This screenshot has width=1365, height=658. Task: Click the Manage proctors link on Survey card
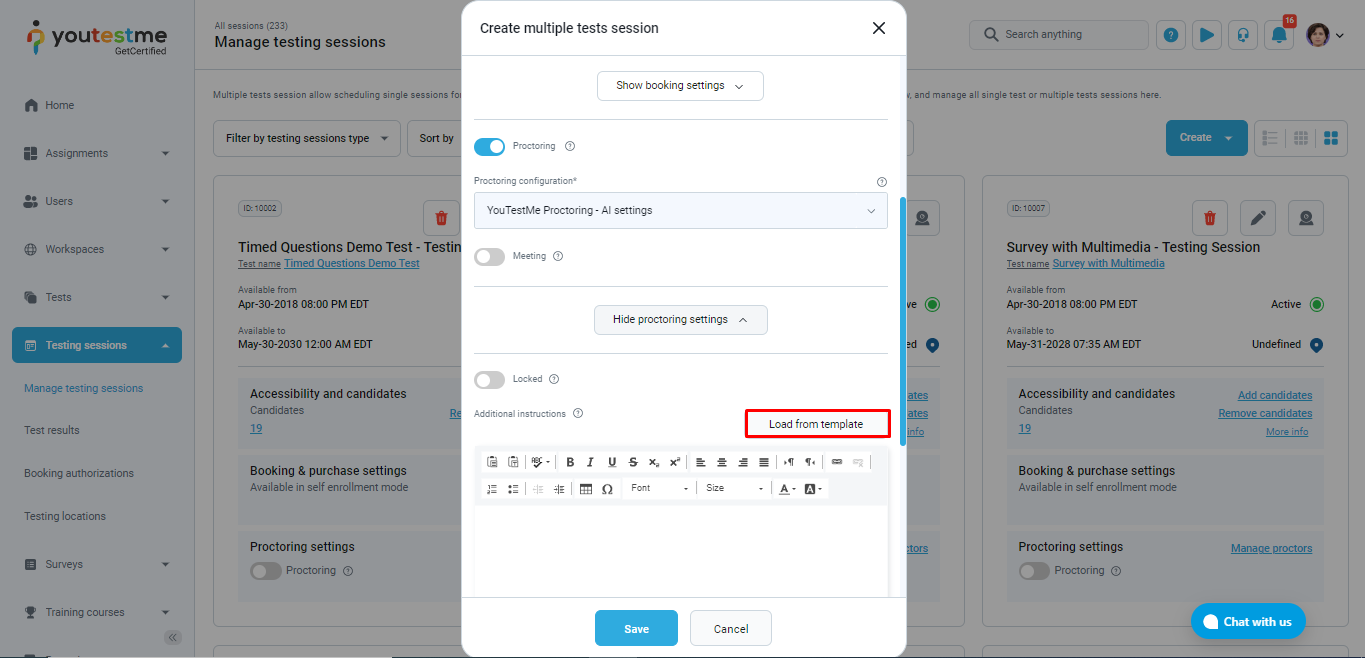click(1271, 549)
